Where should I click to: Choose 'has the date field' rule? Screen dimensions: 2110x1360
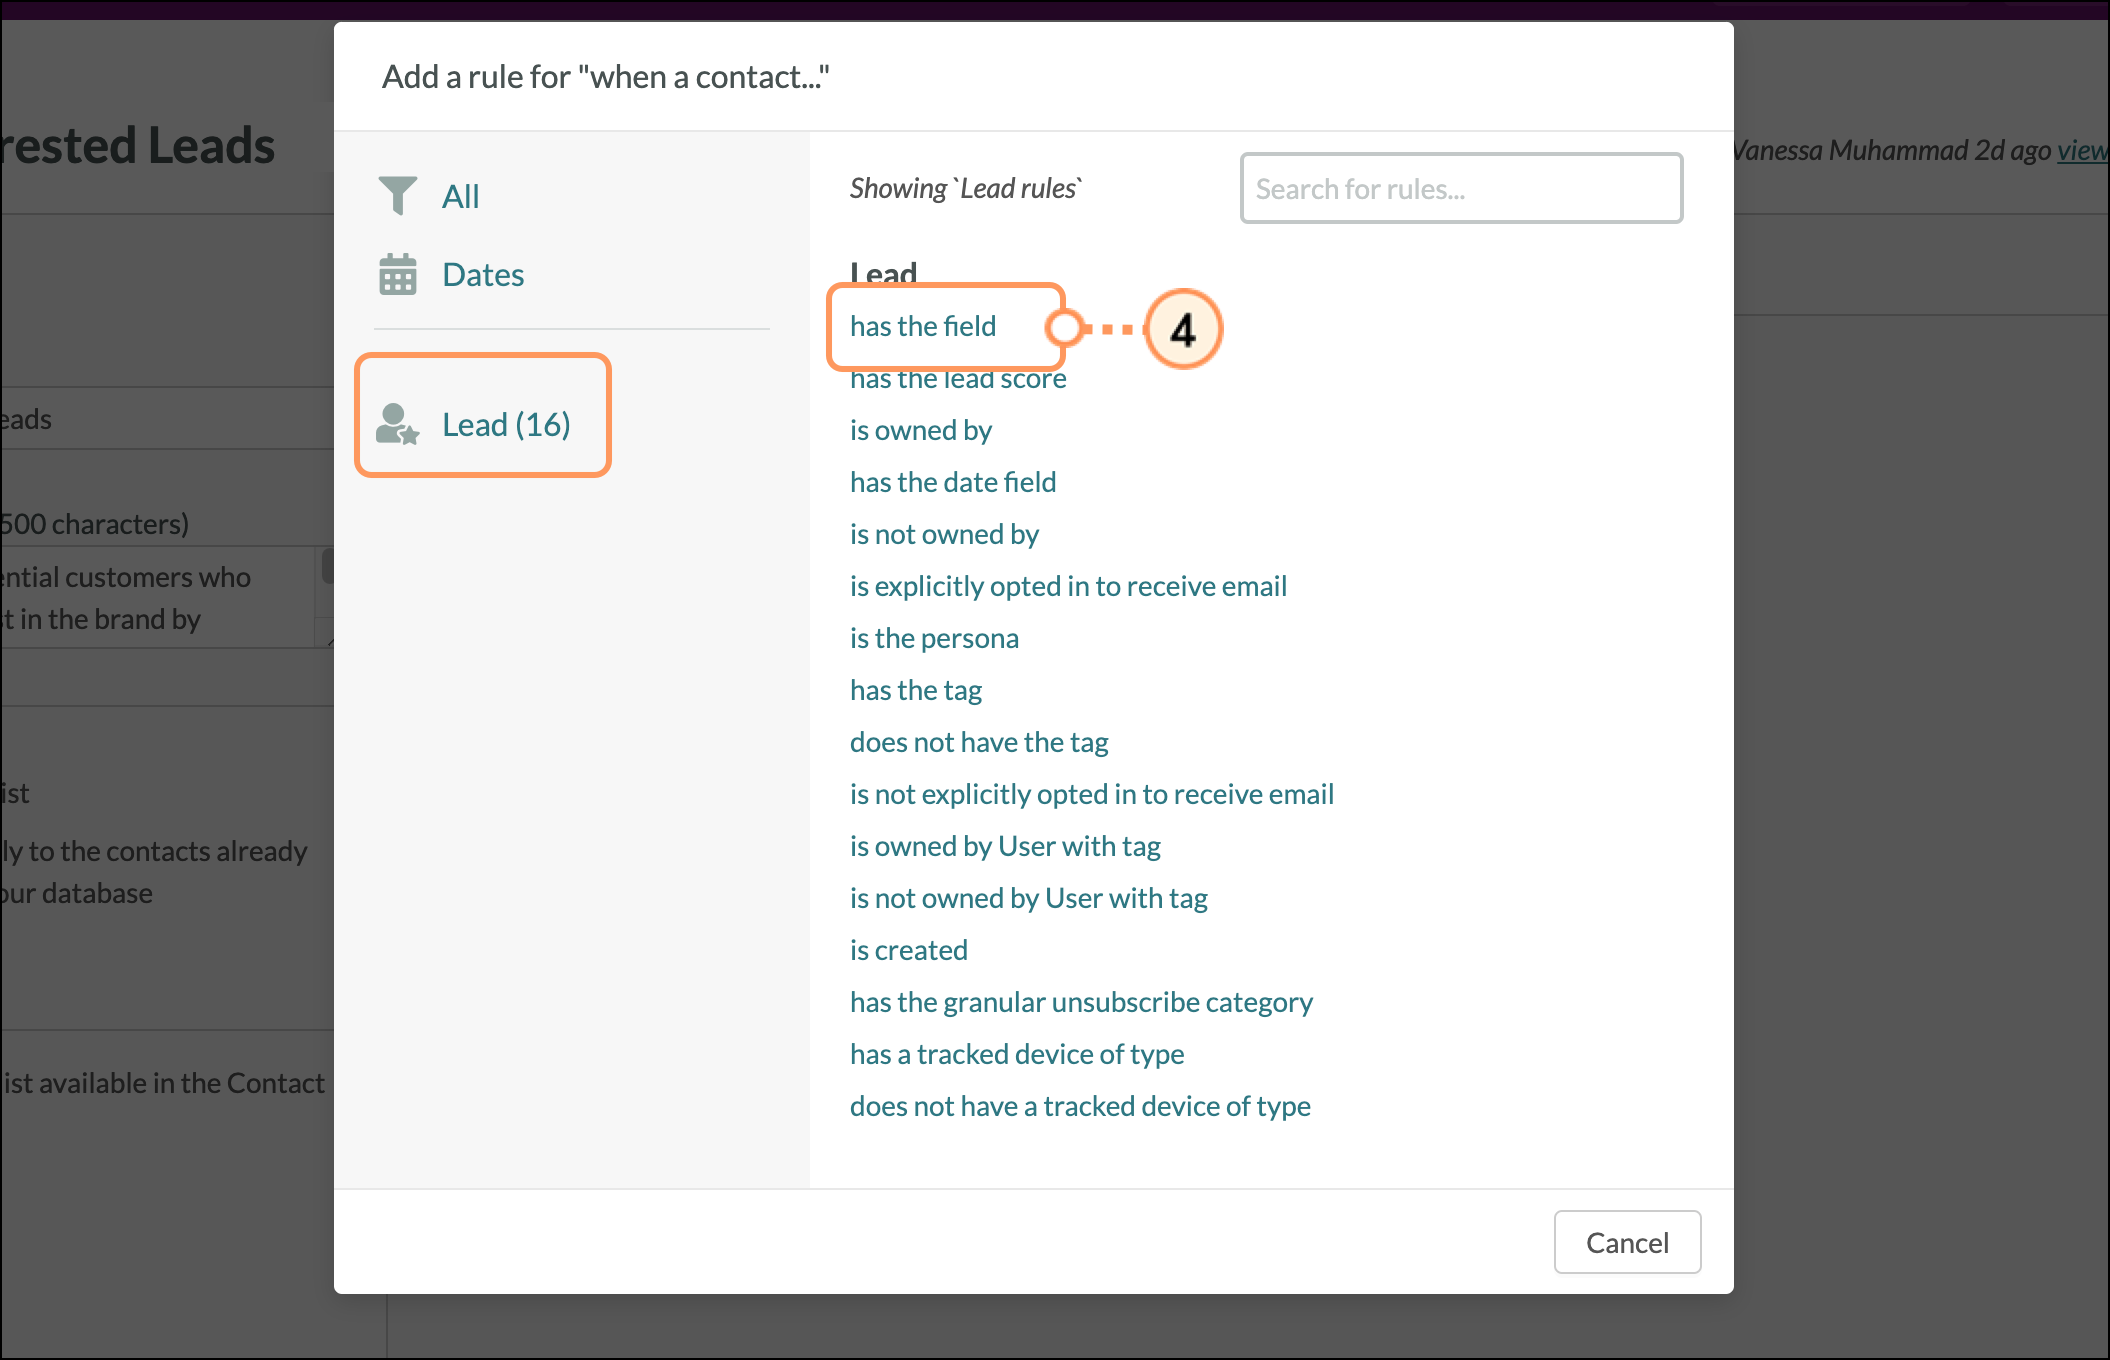[x=952, y=482]
